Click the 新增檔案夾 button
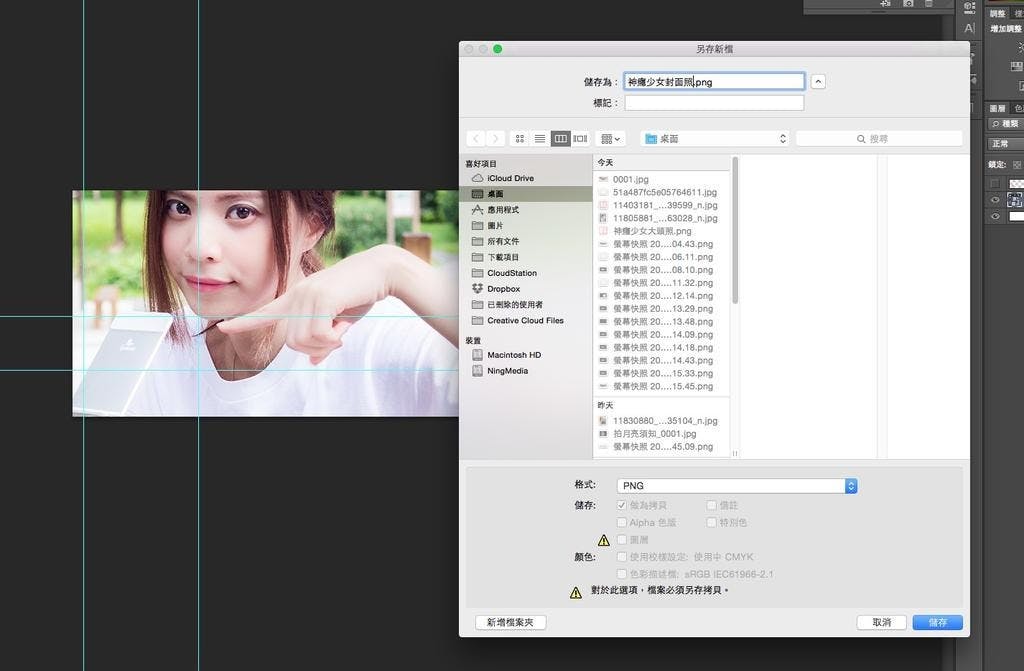 [x=510, y=622]
